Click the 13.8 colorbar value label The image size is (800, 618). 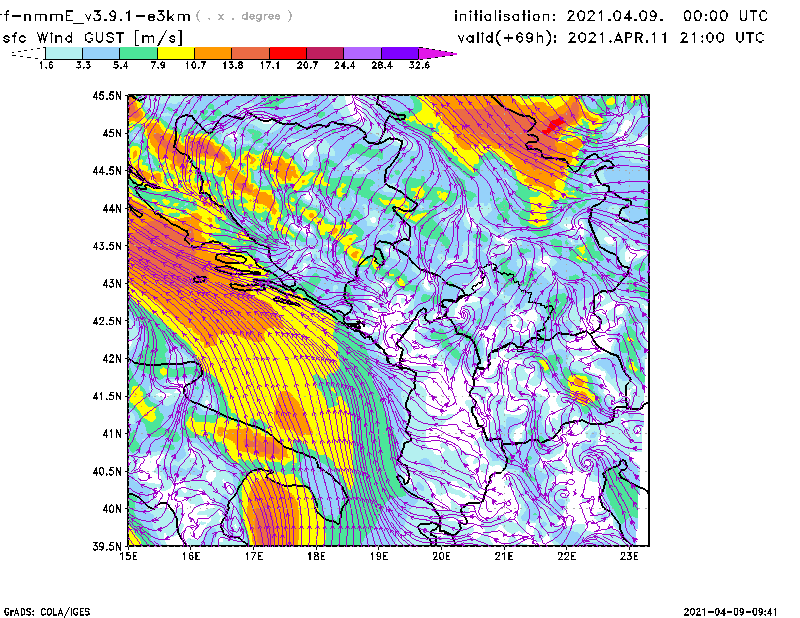(233, 65)
